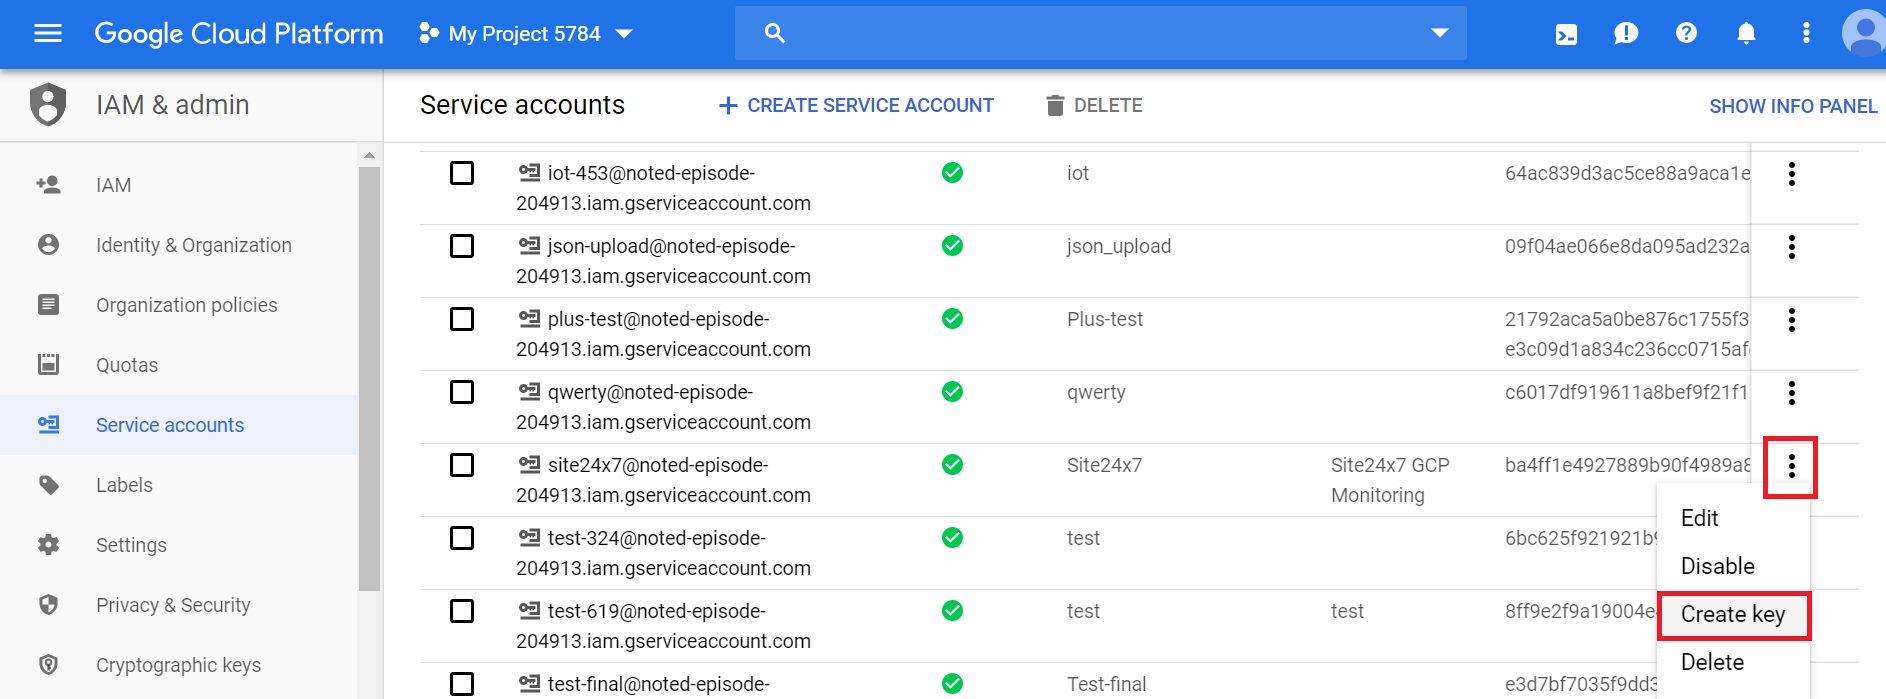Select the qwerty account checkbox

point(462,392)
